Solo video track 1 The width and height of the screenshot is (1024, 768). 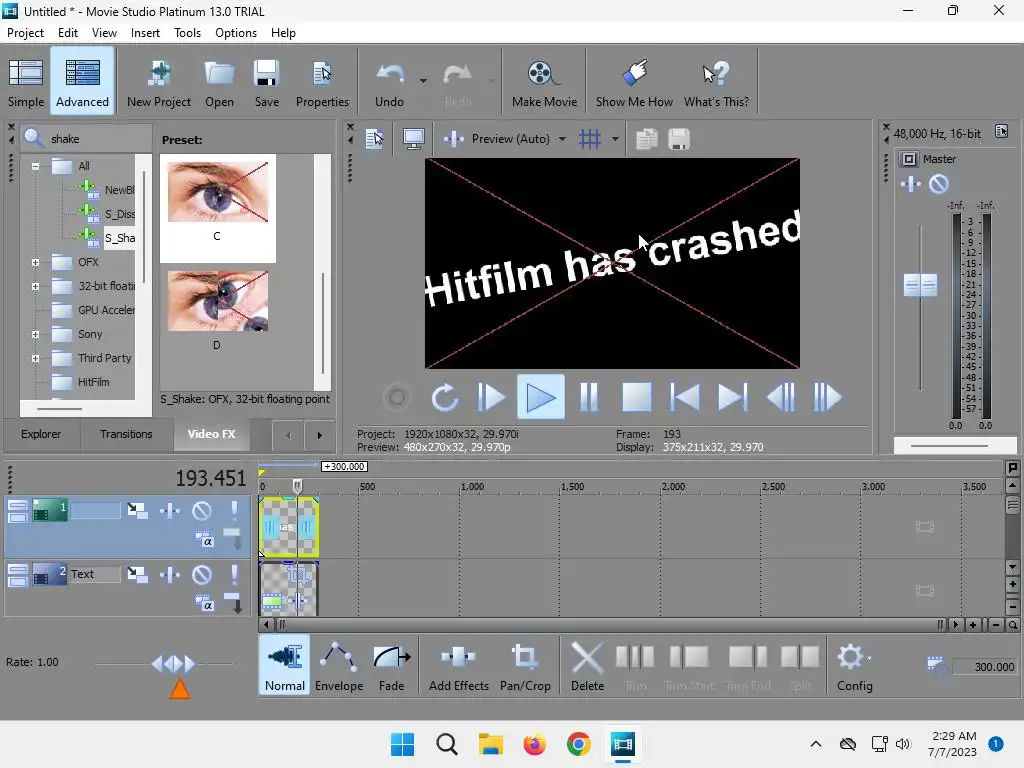point(234,511)
